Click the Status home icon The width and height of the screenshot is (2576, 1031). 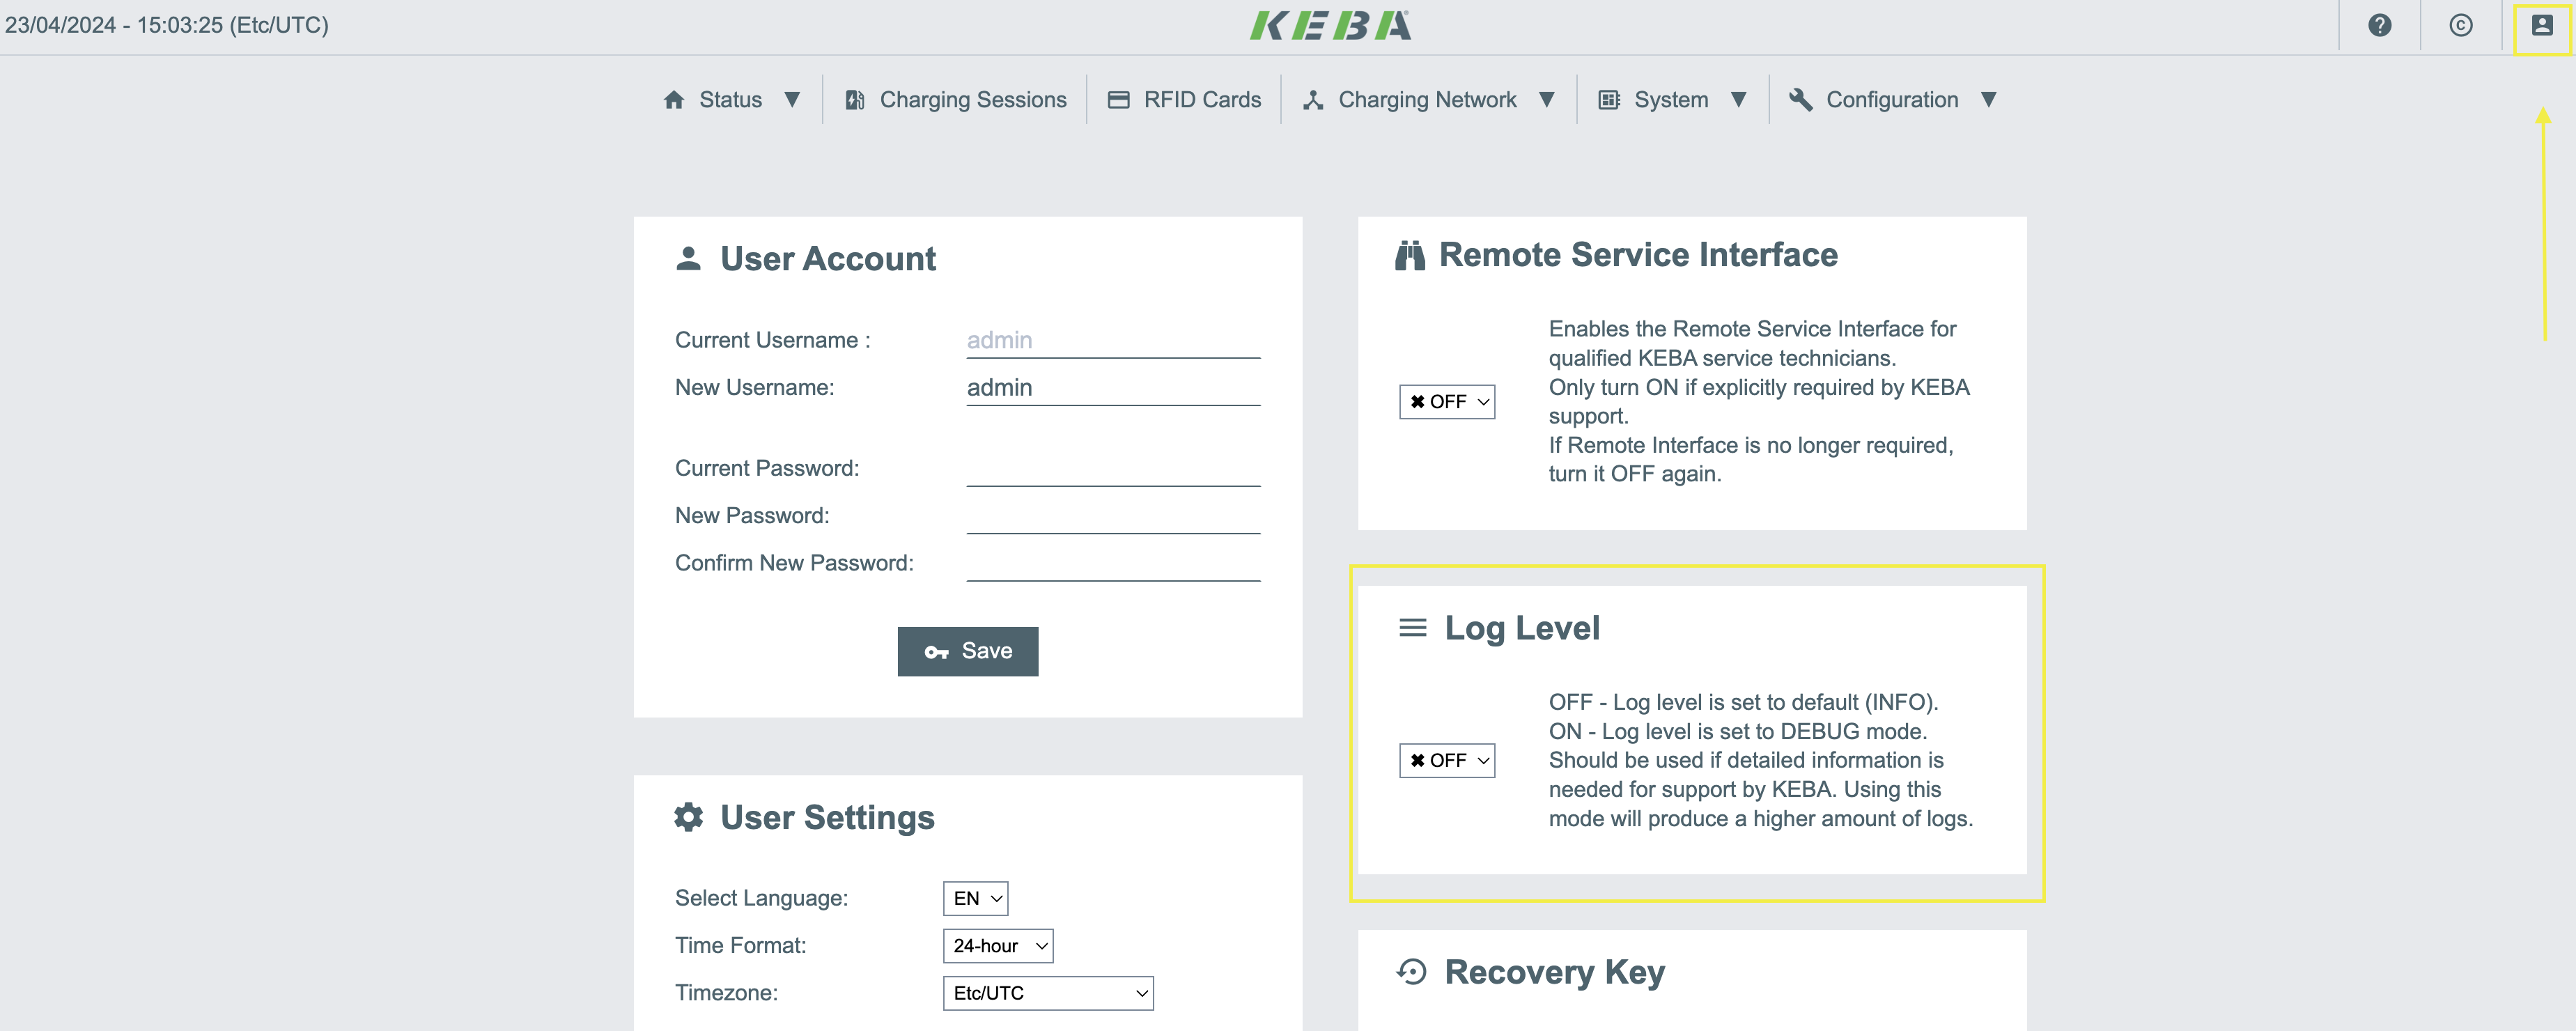click(674, 100)
